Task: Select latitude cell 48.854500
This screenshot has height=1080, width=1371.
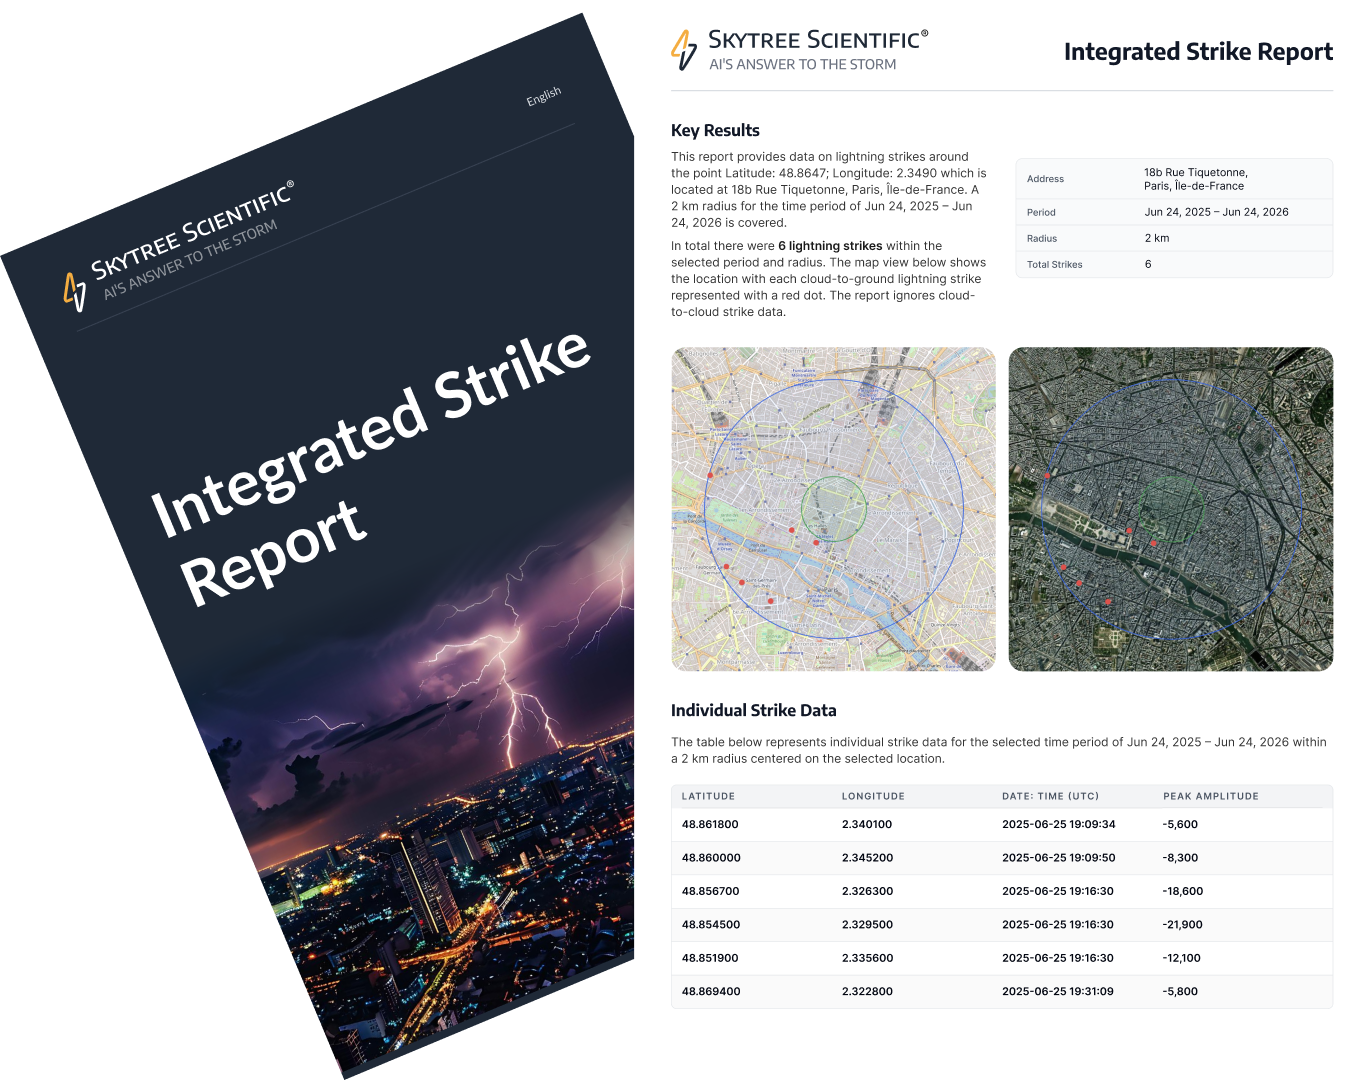Action: pyautogui.click(x=711, y=925)
